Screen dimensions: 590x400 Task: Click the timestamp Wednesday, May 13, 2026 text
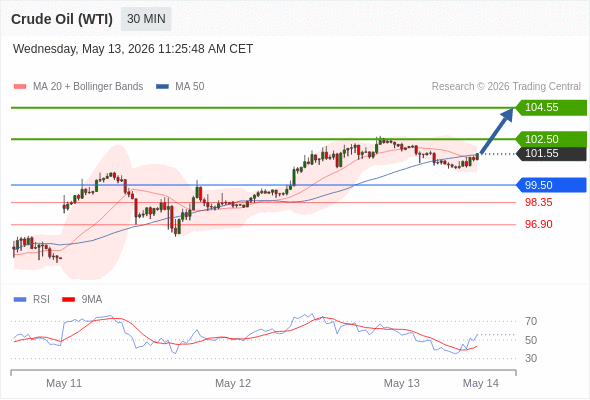[84, 49]
